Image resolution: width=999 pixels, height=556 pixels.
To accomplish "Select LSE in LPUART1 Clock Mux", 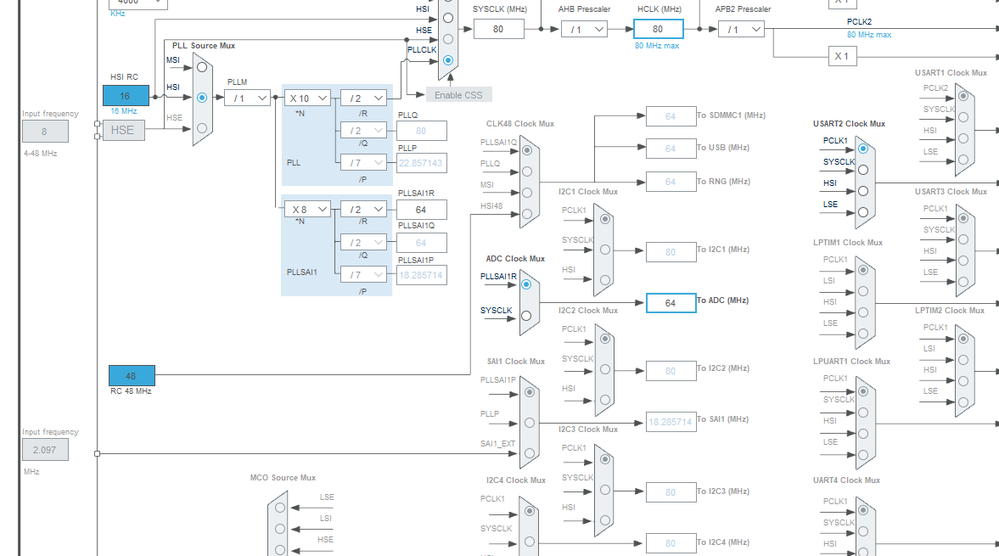I will tap(863, 455).
